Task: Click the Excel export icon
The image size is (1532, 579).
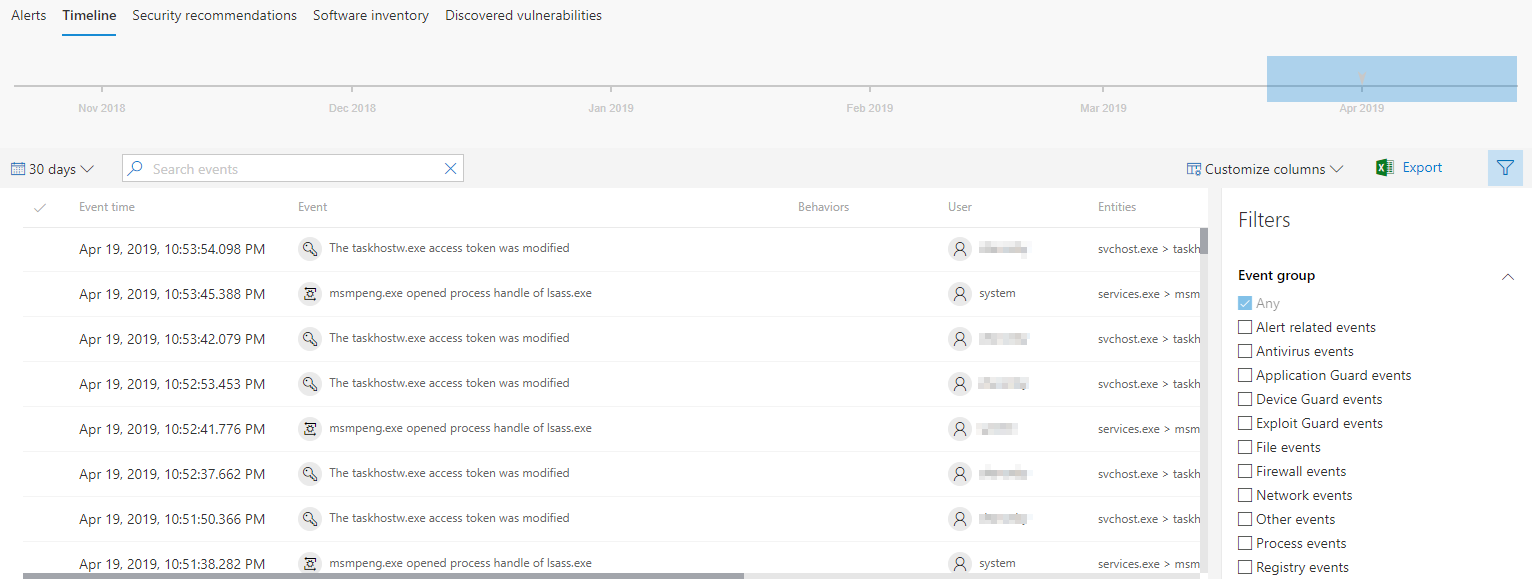Action: pos(1385,168)
